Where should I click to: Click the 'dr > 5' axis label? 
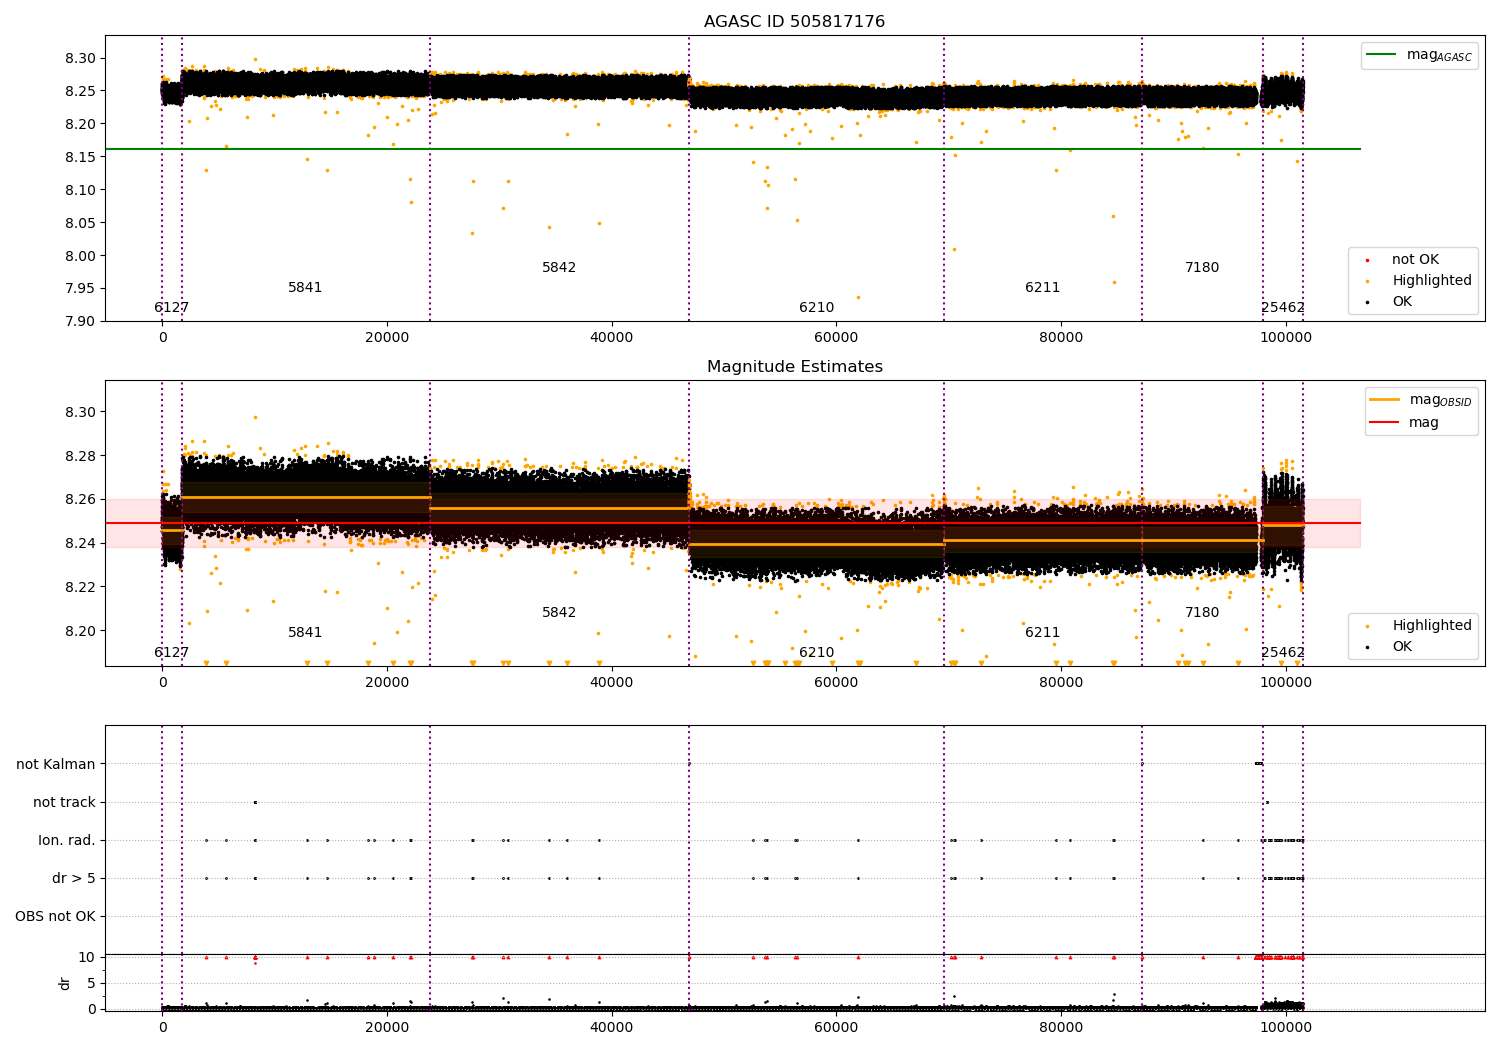(x=74, y=879)
